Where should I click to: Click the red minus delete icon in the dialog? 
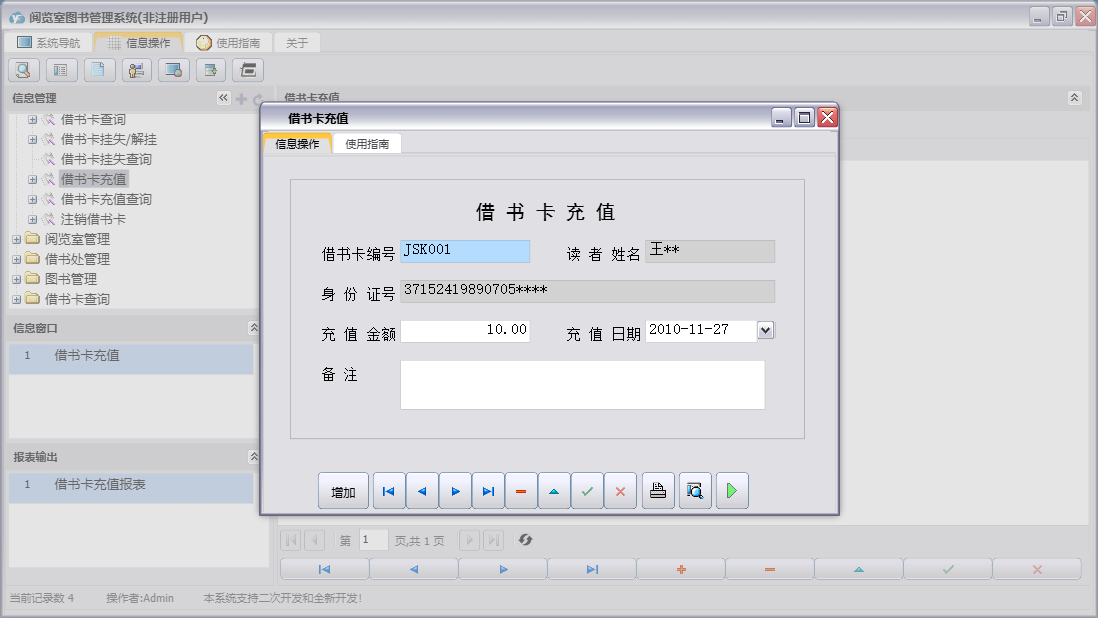pyautogui.click(x=521, y=491)
